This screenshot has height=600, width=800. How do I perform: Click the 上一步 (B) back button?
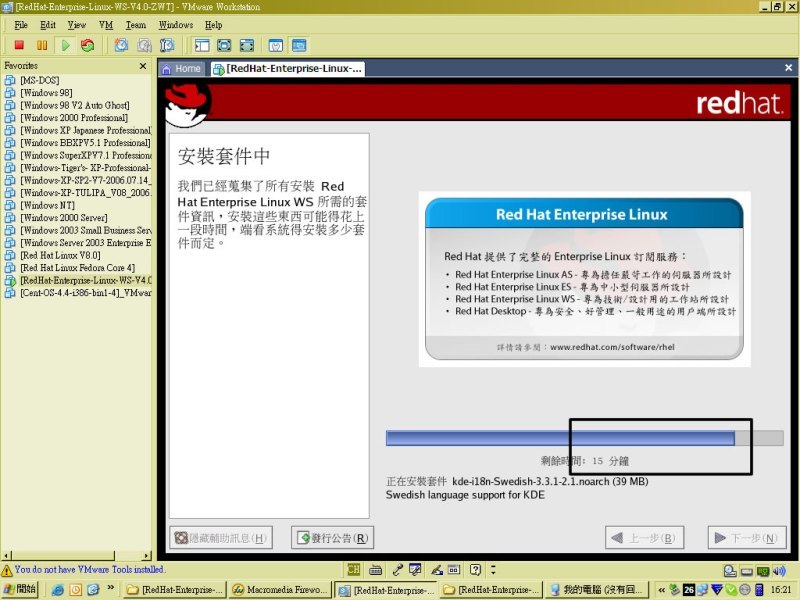click(x=644, y=538)
